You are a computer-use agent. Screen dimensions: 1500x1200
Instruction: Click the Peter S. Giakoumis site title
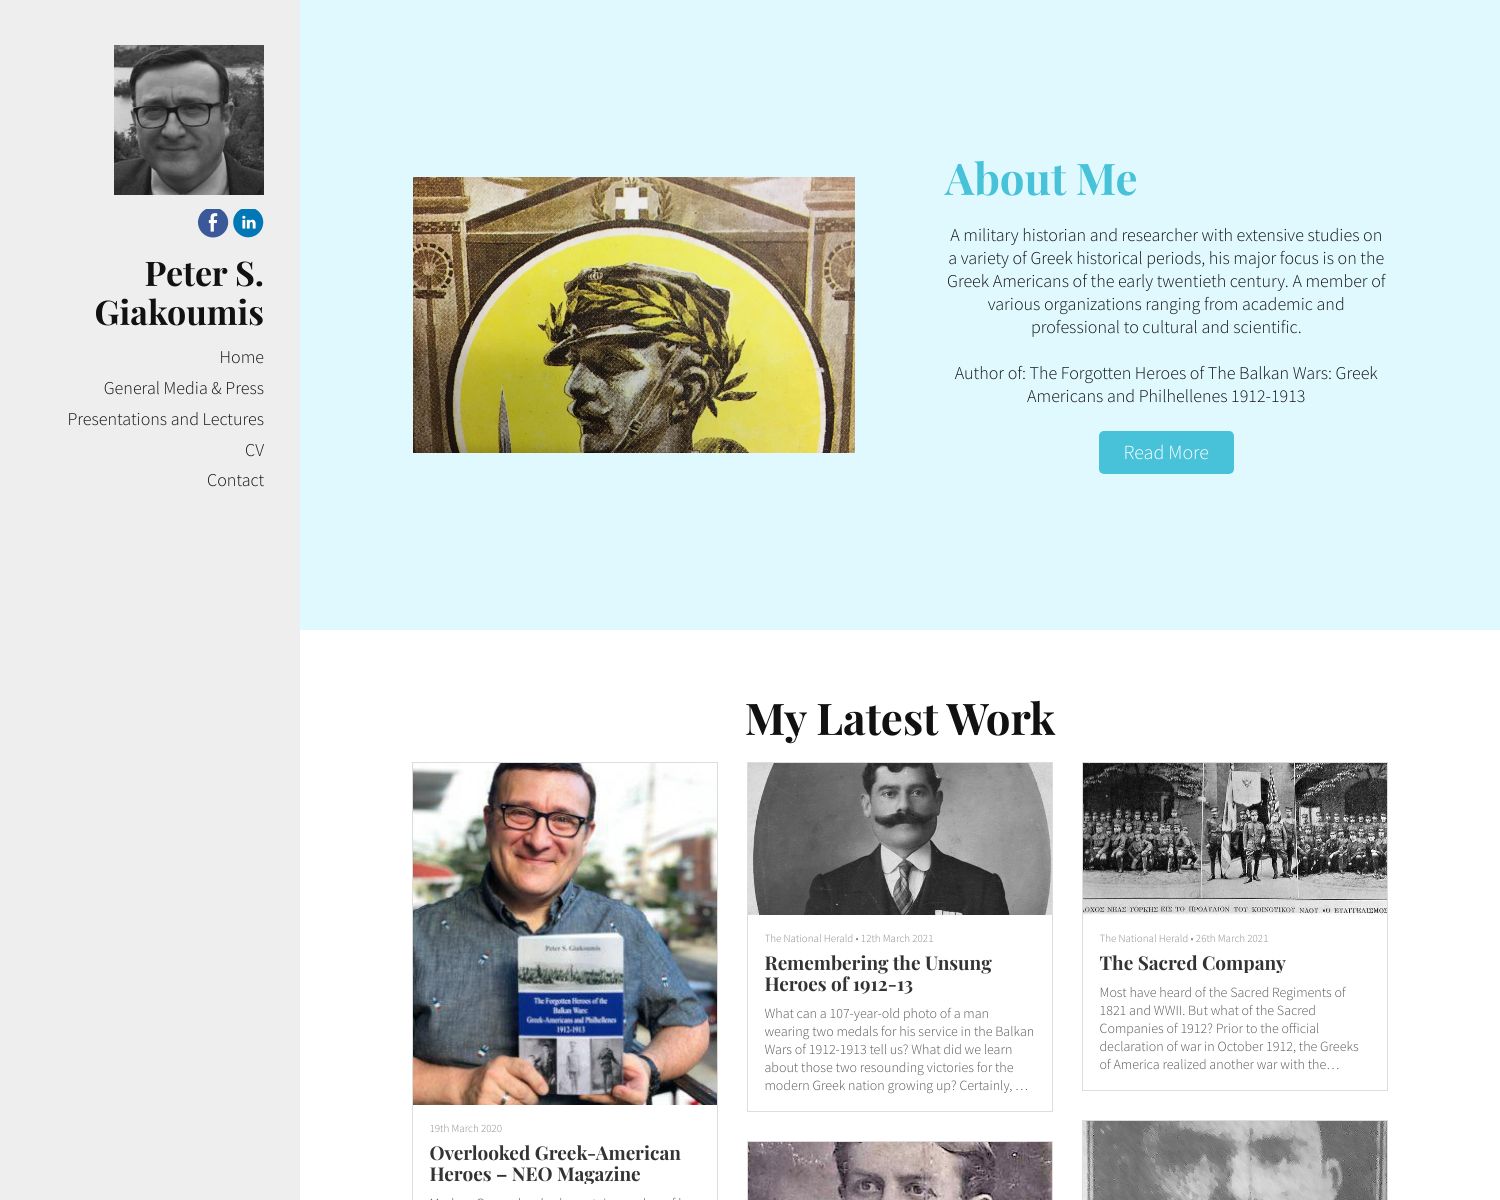pyautogui.click(x=179, y=292)
